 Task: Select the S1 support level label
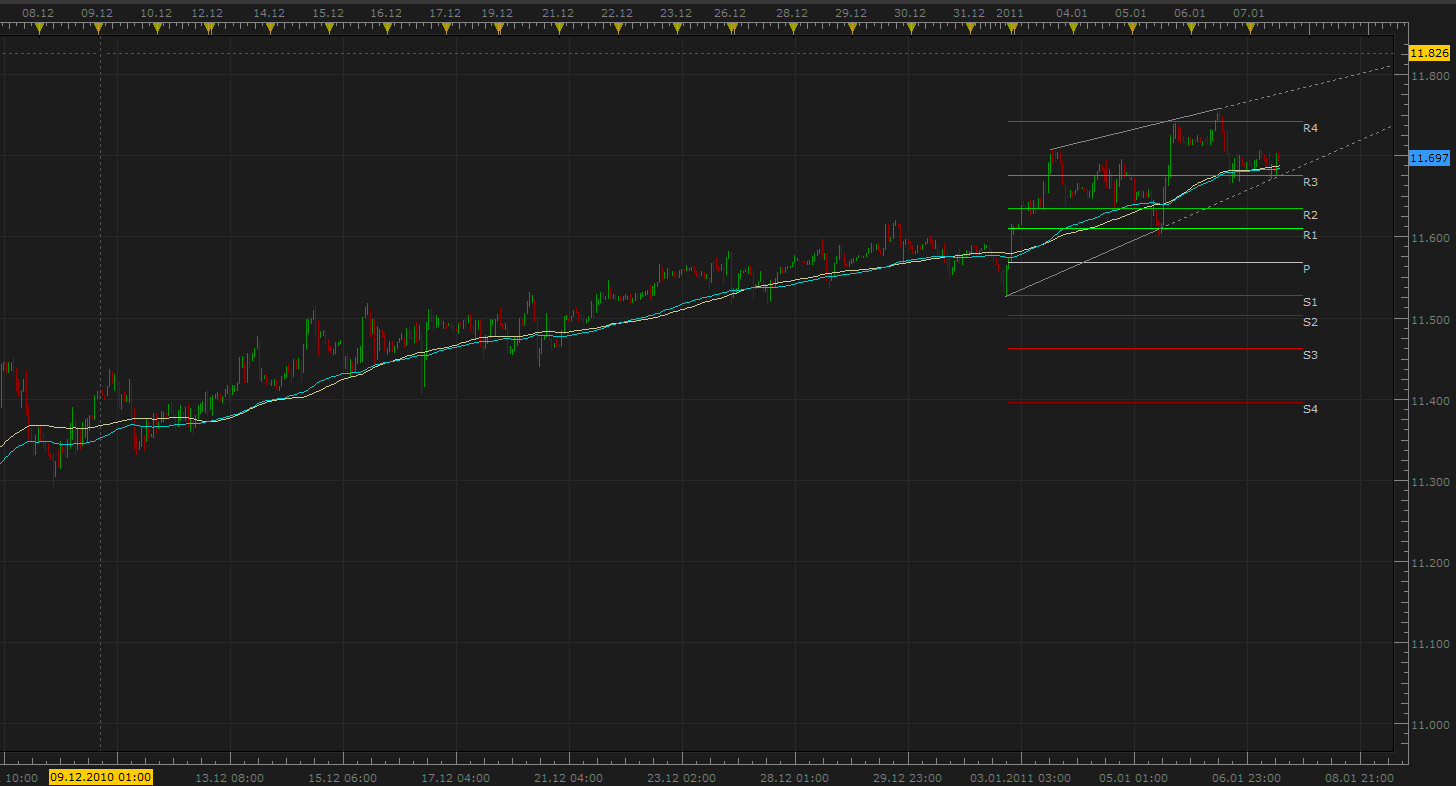pyautogui.click(x=1310, y=302)
